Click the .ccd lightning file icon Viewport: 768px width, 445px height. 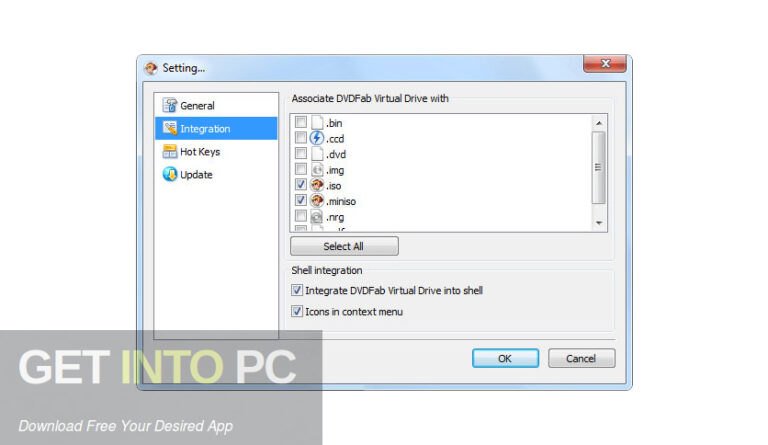[317, 138]
